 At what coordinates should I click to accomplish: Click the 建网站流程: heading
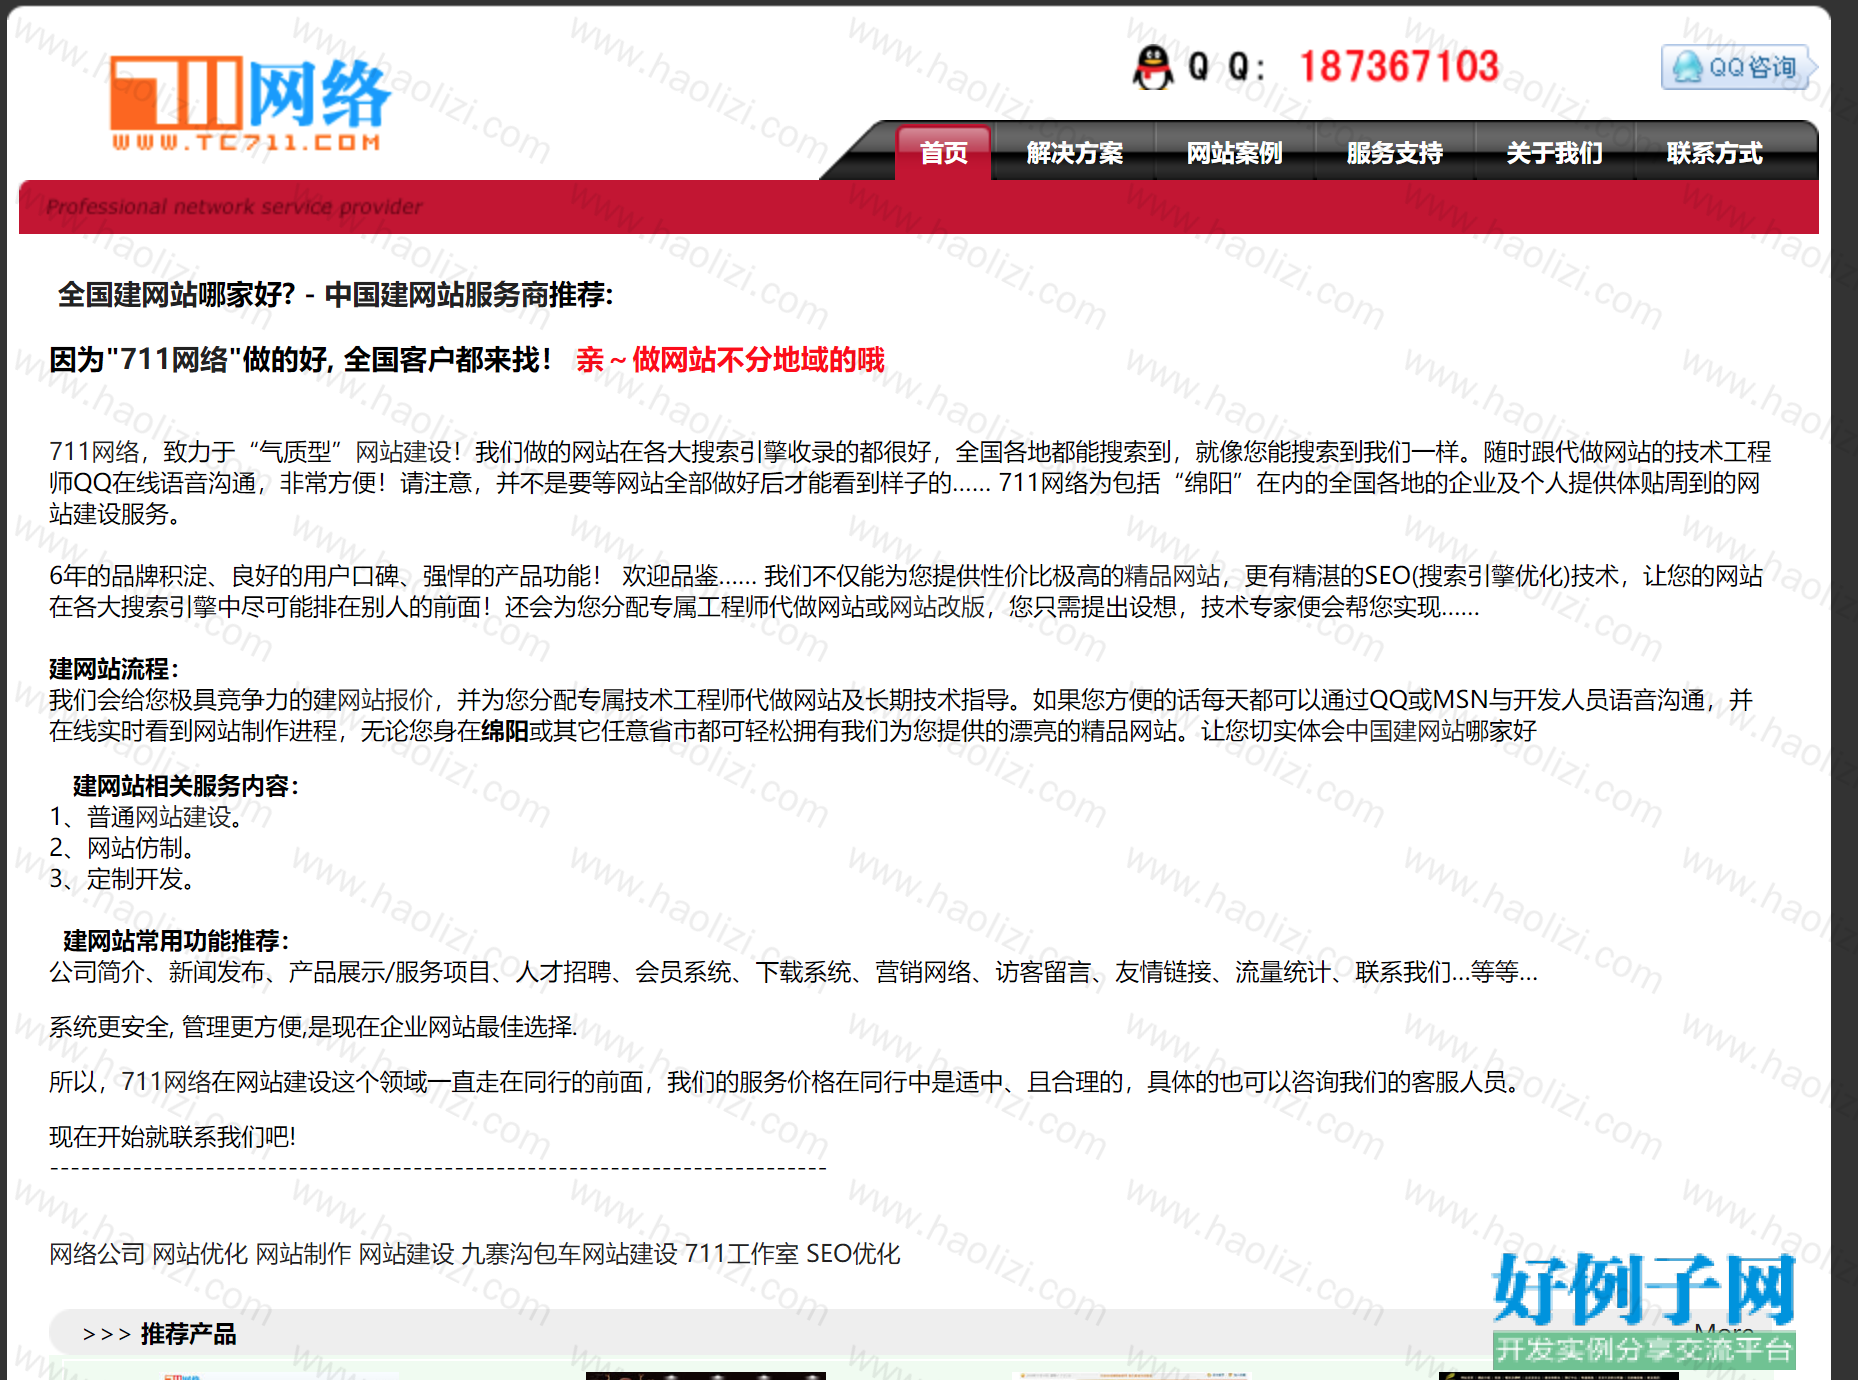[x=114, y=669]
